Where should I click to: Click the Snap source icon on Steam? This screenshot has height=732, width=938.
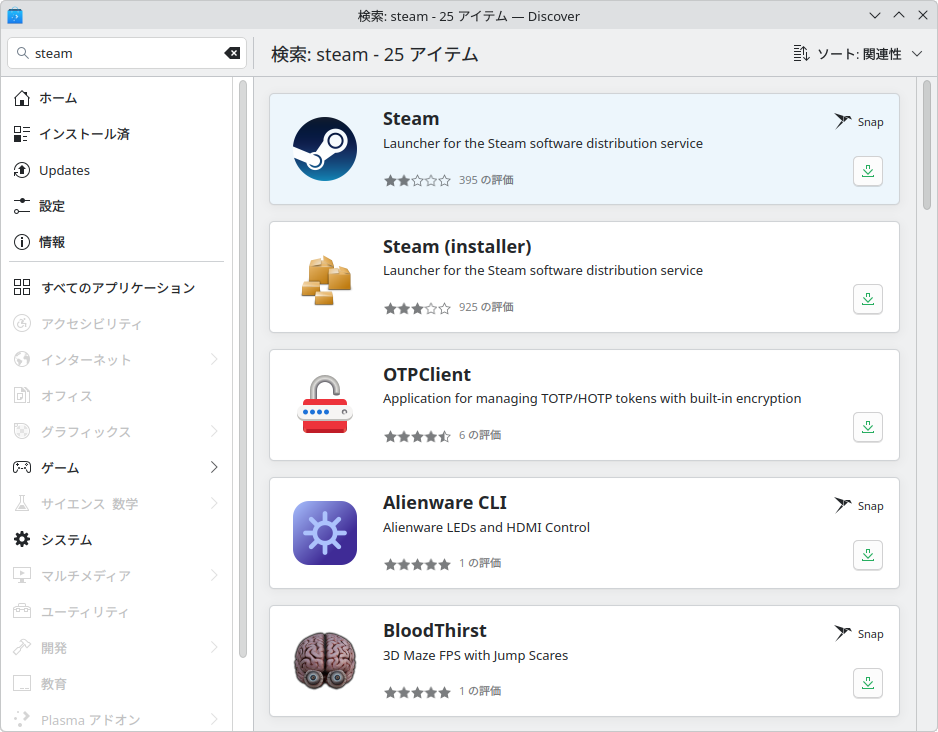tap(843, 121)
